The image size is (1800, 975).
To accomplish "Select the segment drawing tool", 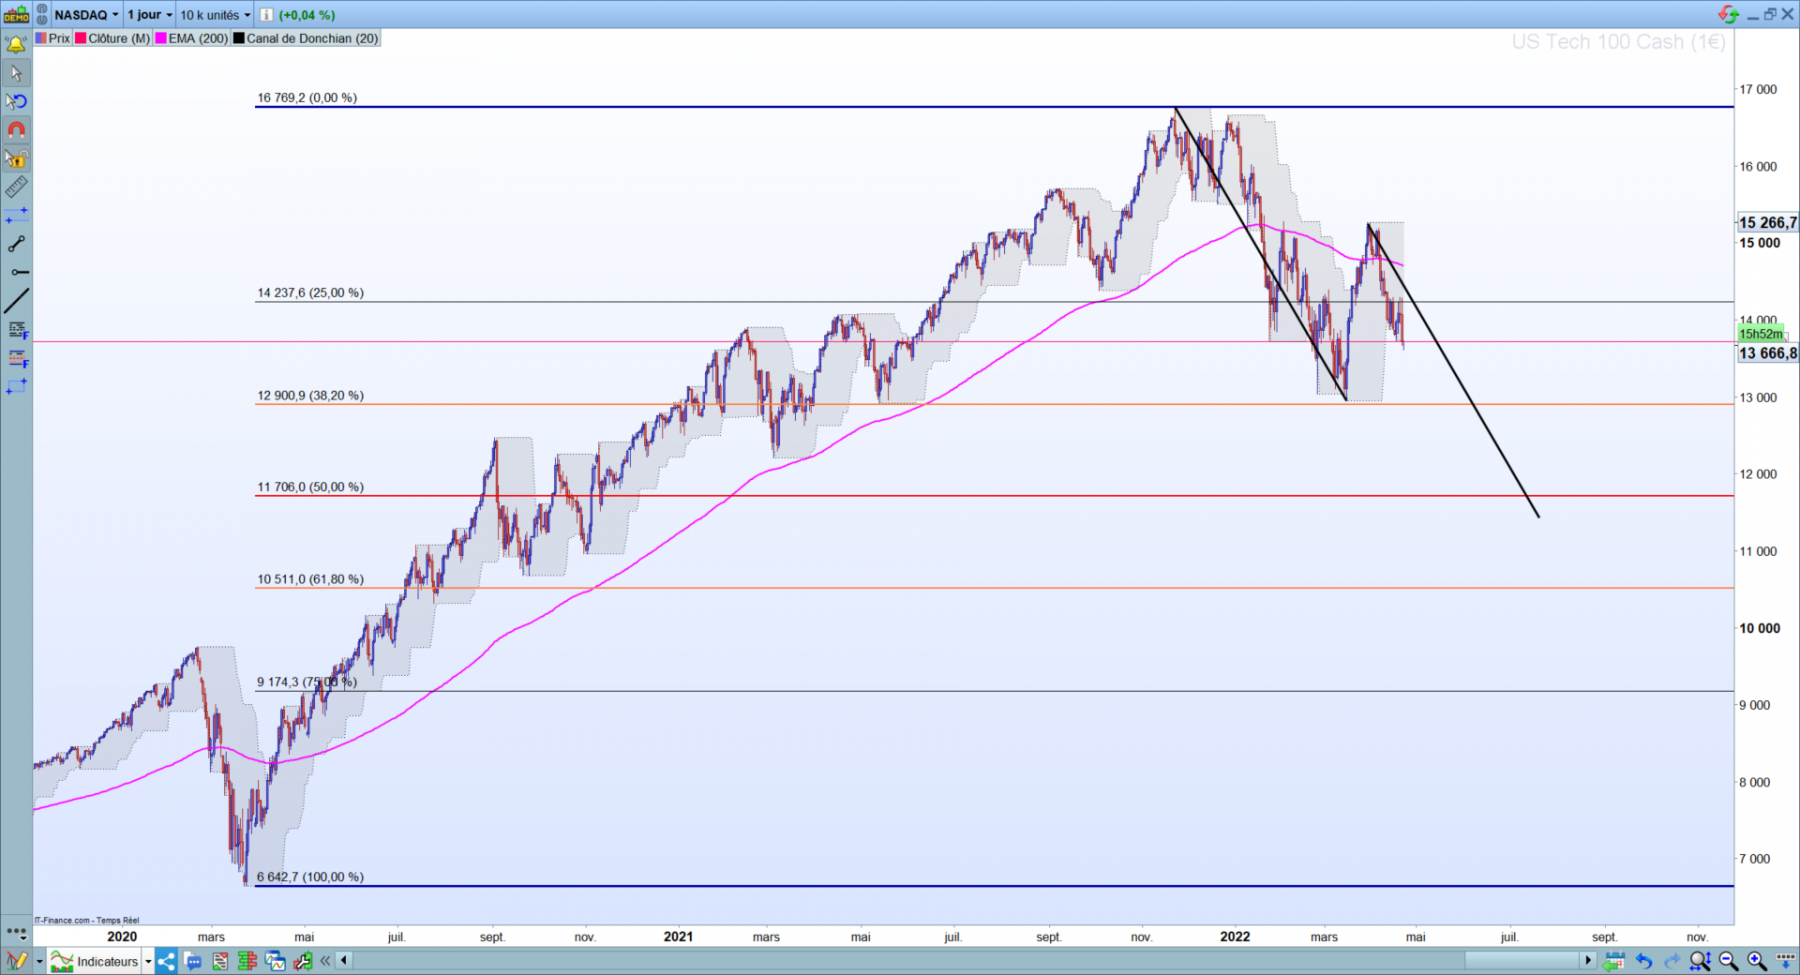I will [x=16, y=244].
